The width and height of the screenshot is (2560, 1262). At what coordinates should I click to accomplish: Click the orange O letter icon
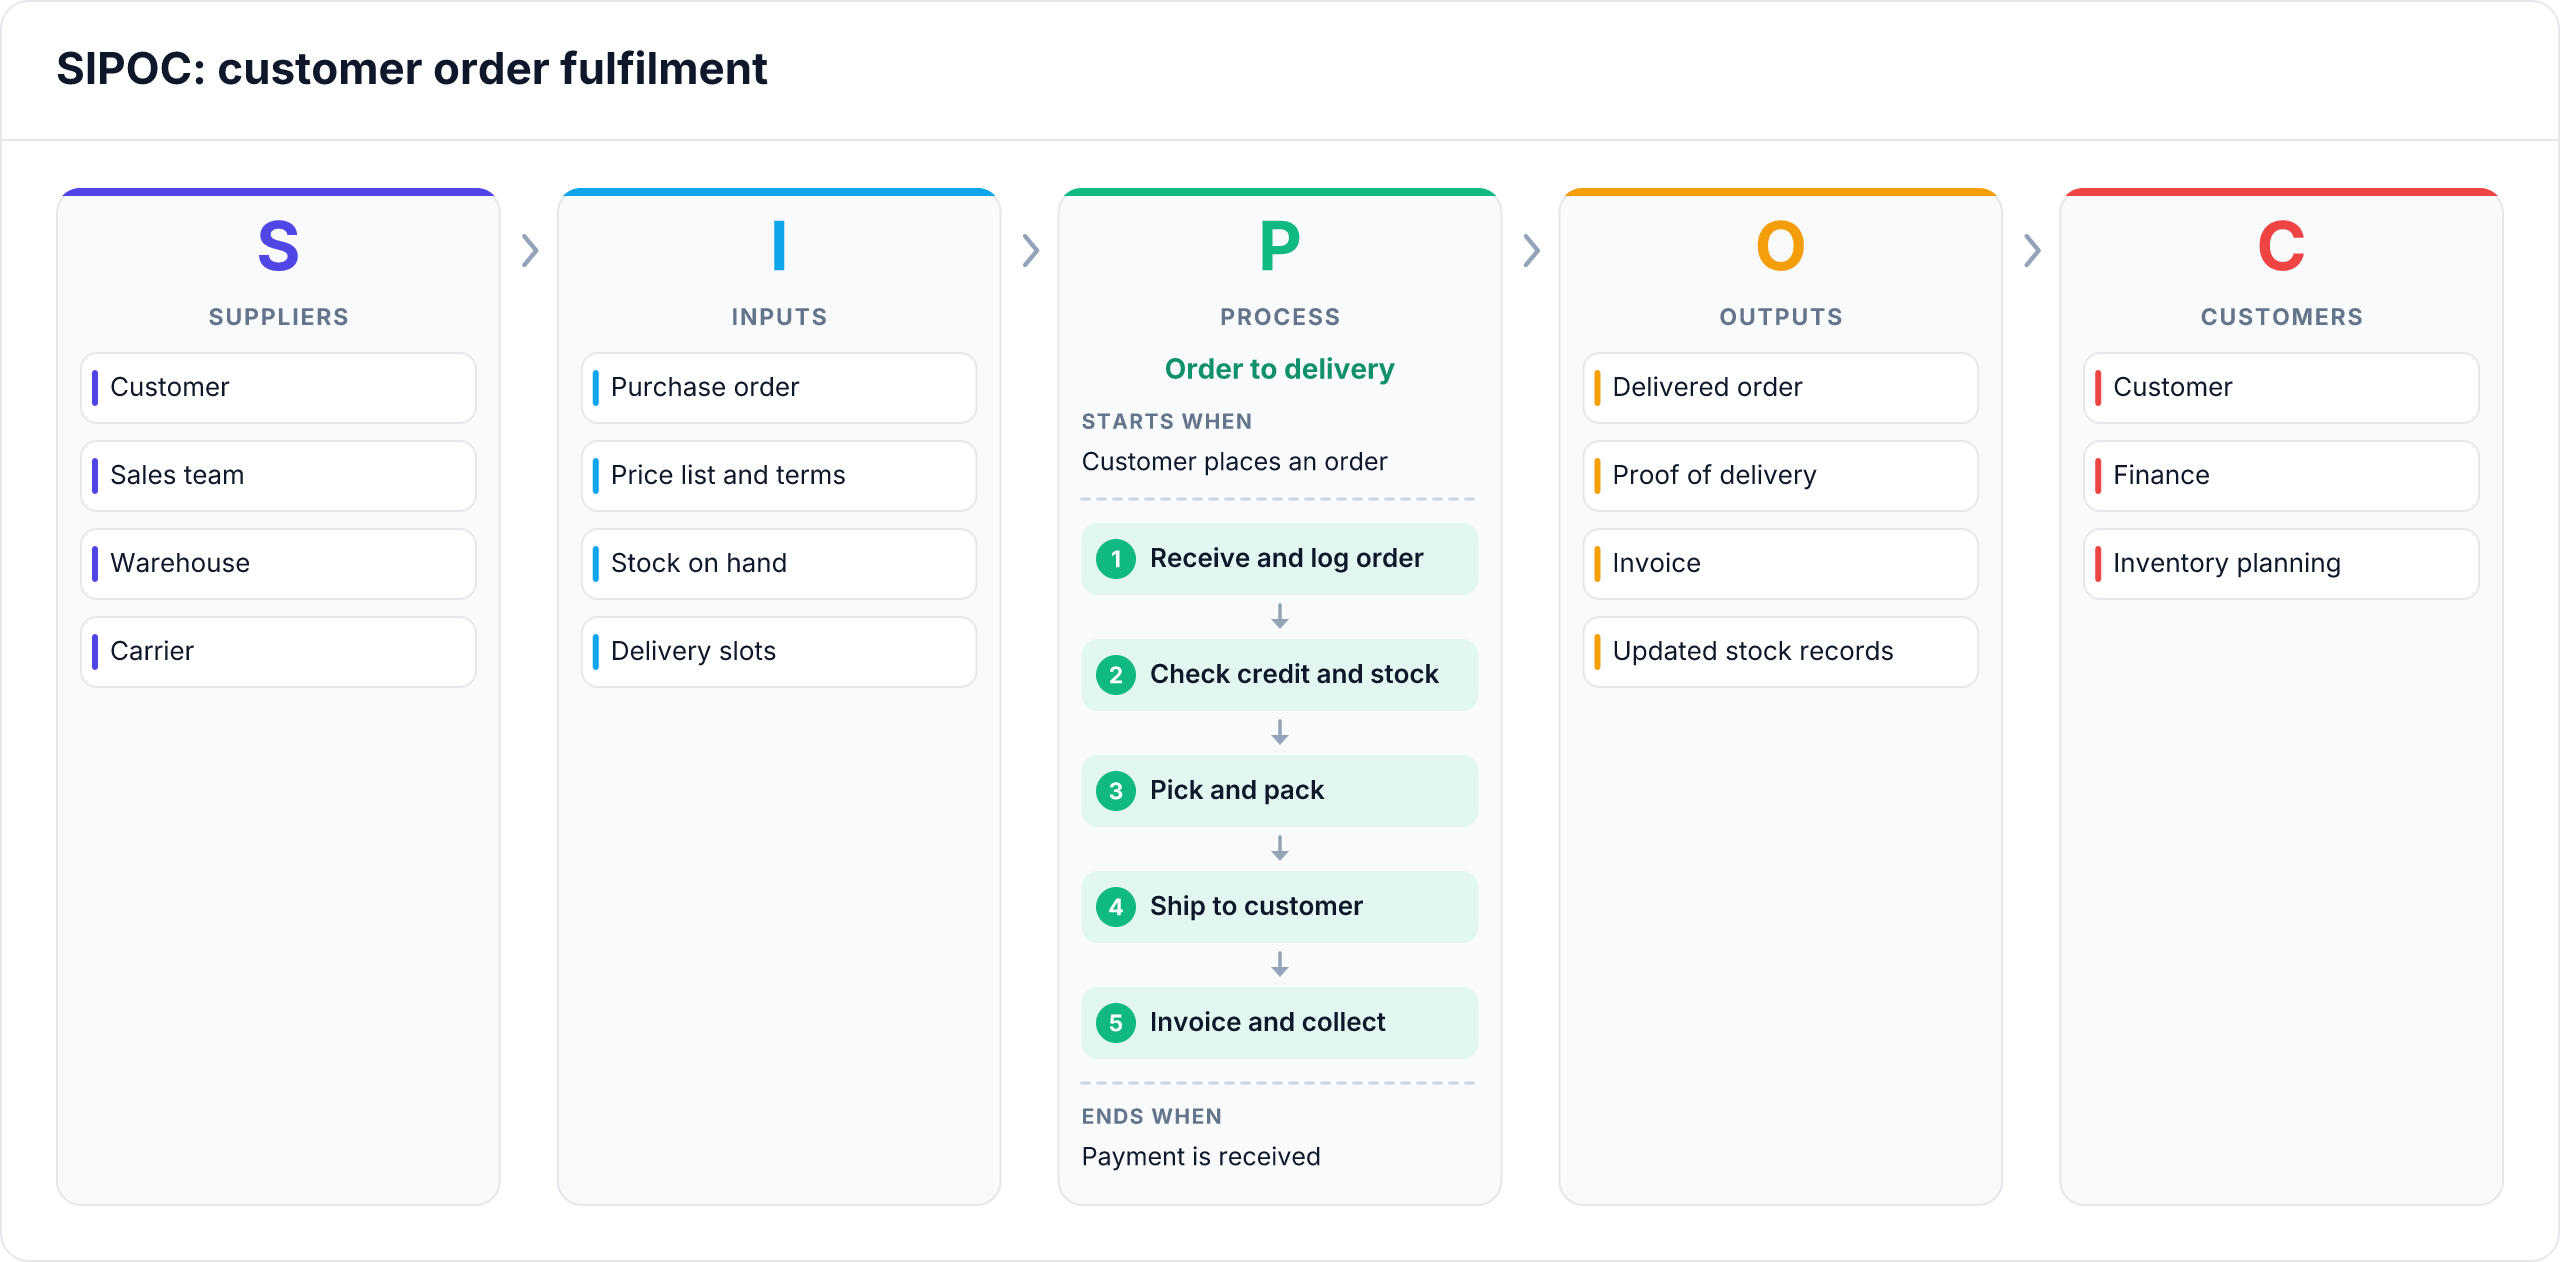pos(1780,246)
